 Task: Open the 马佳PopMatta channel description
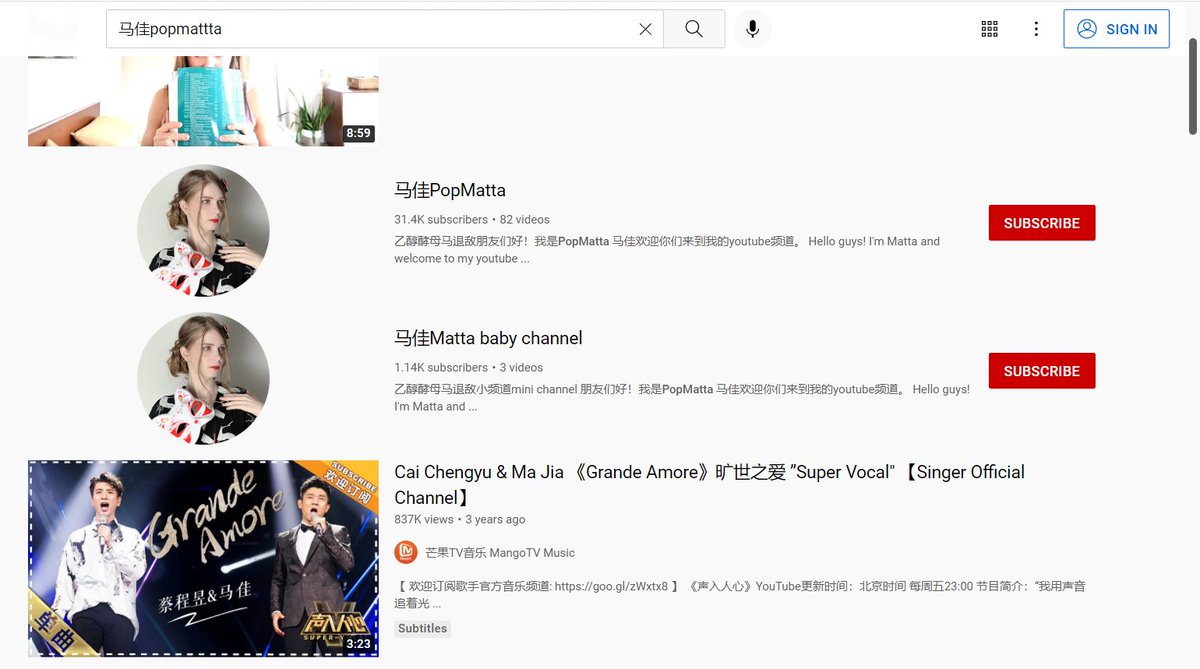(667, 250)
